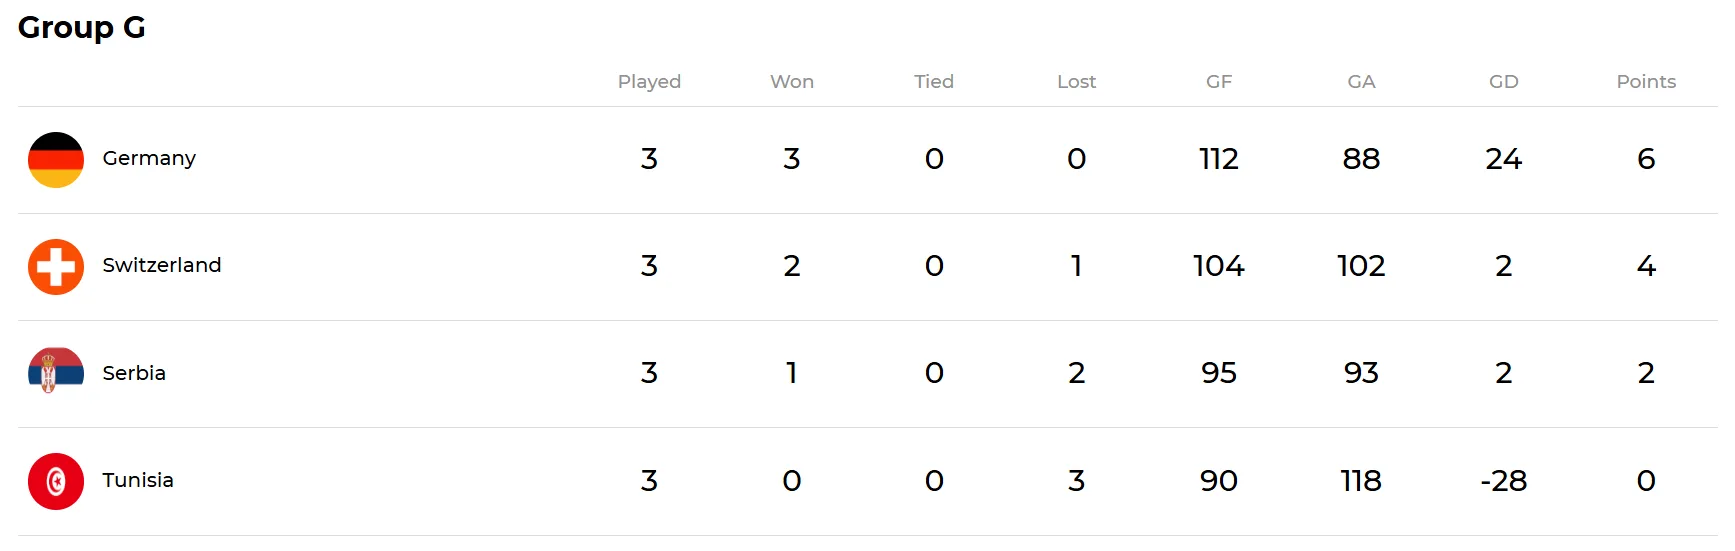Click the Tied column header
Screen dimensions: 1735x551
point(934,82)
